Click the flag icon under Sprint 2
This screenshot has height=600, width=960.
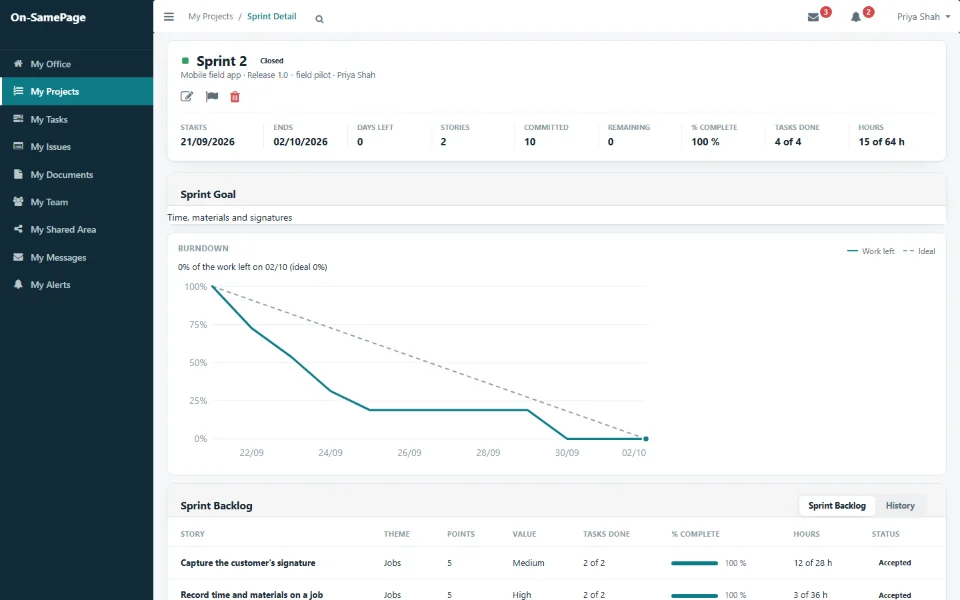click(x=212, y=96)
